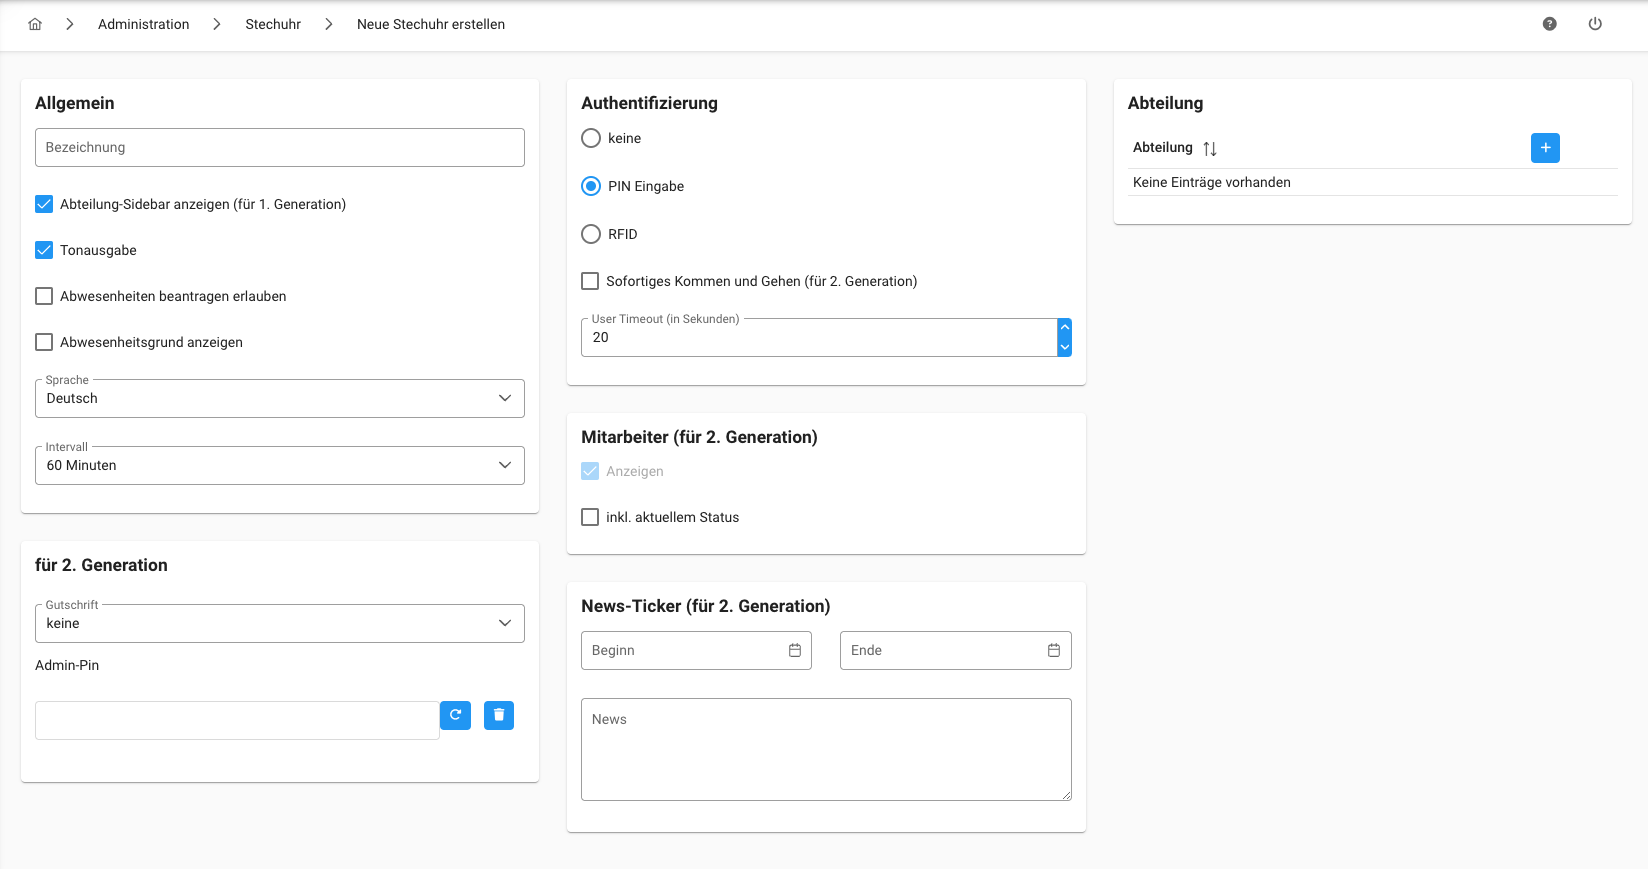Click the power logout icon

[1595, 24]
